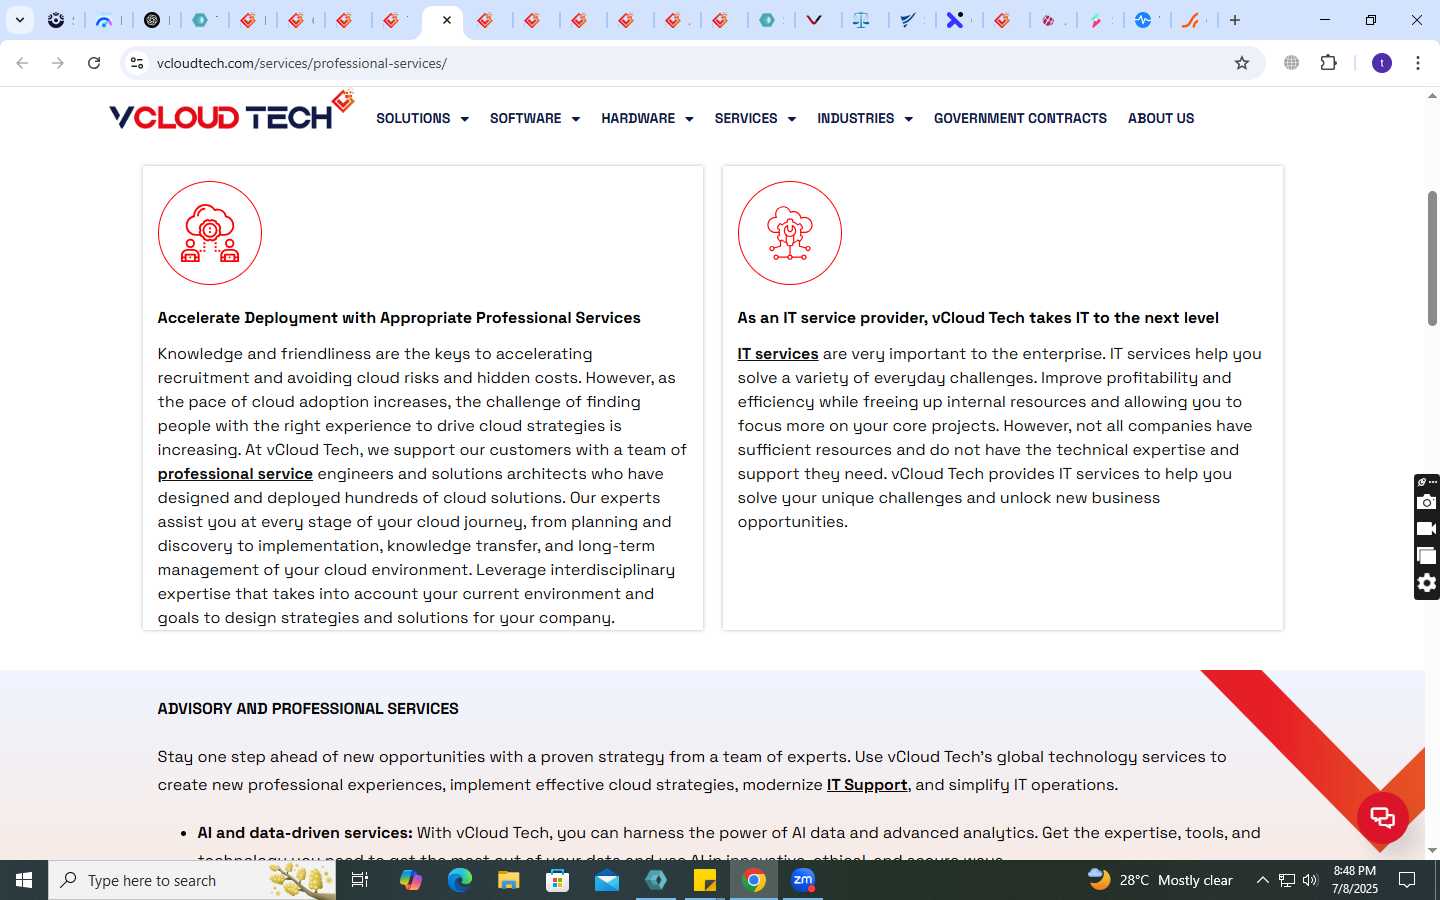Open the tab search dropdown arrow

pyautogui.click(x=20, y=20)
